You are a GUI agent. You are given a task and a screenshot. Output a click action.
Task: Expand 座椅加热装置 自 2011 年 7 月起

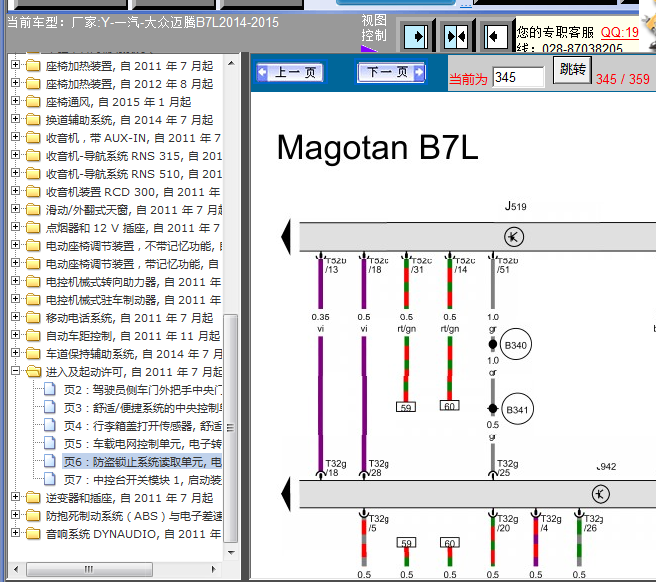click(x=15, y=65)
